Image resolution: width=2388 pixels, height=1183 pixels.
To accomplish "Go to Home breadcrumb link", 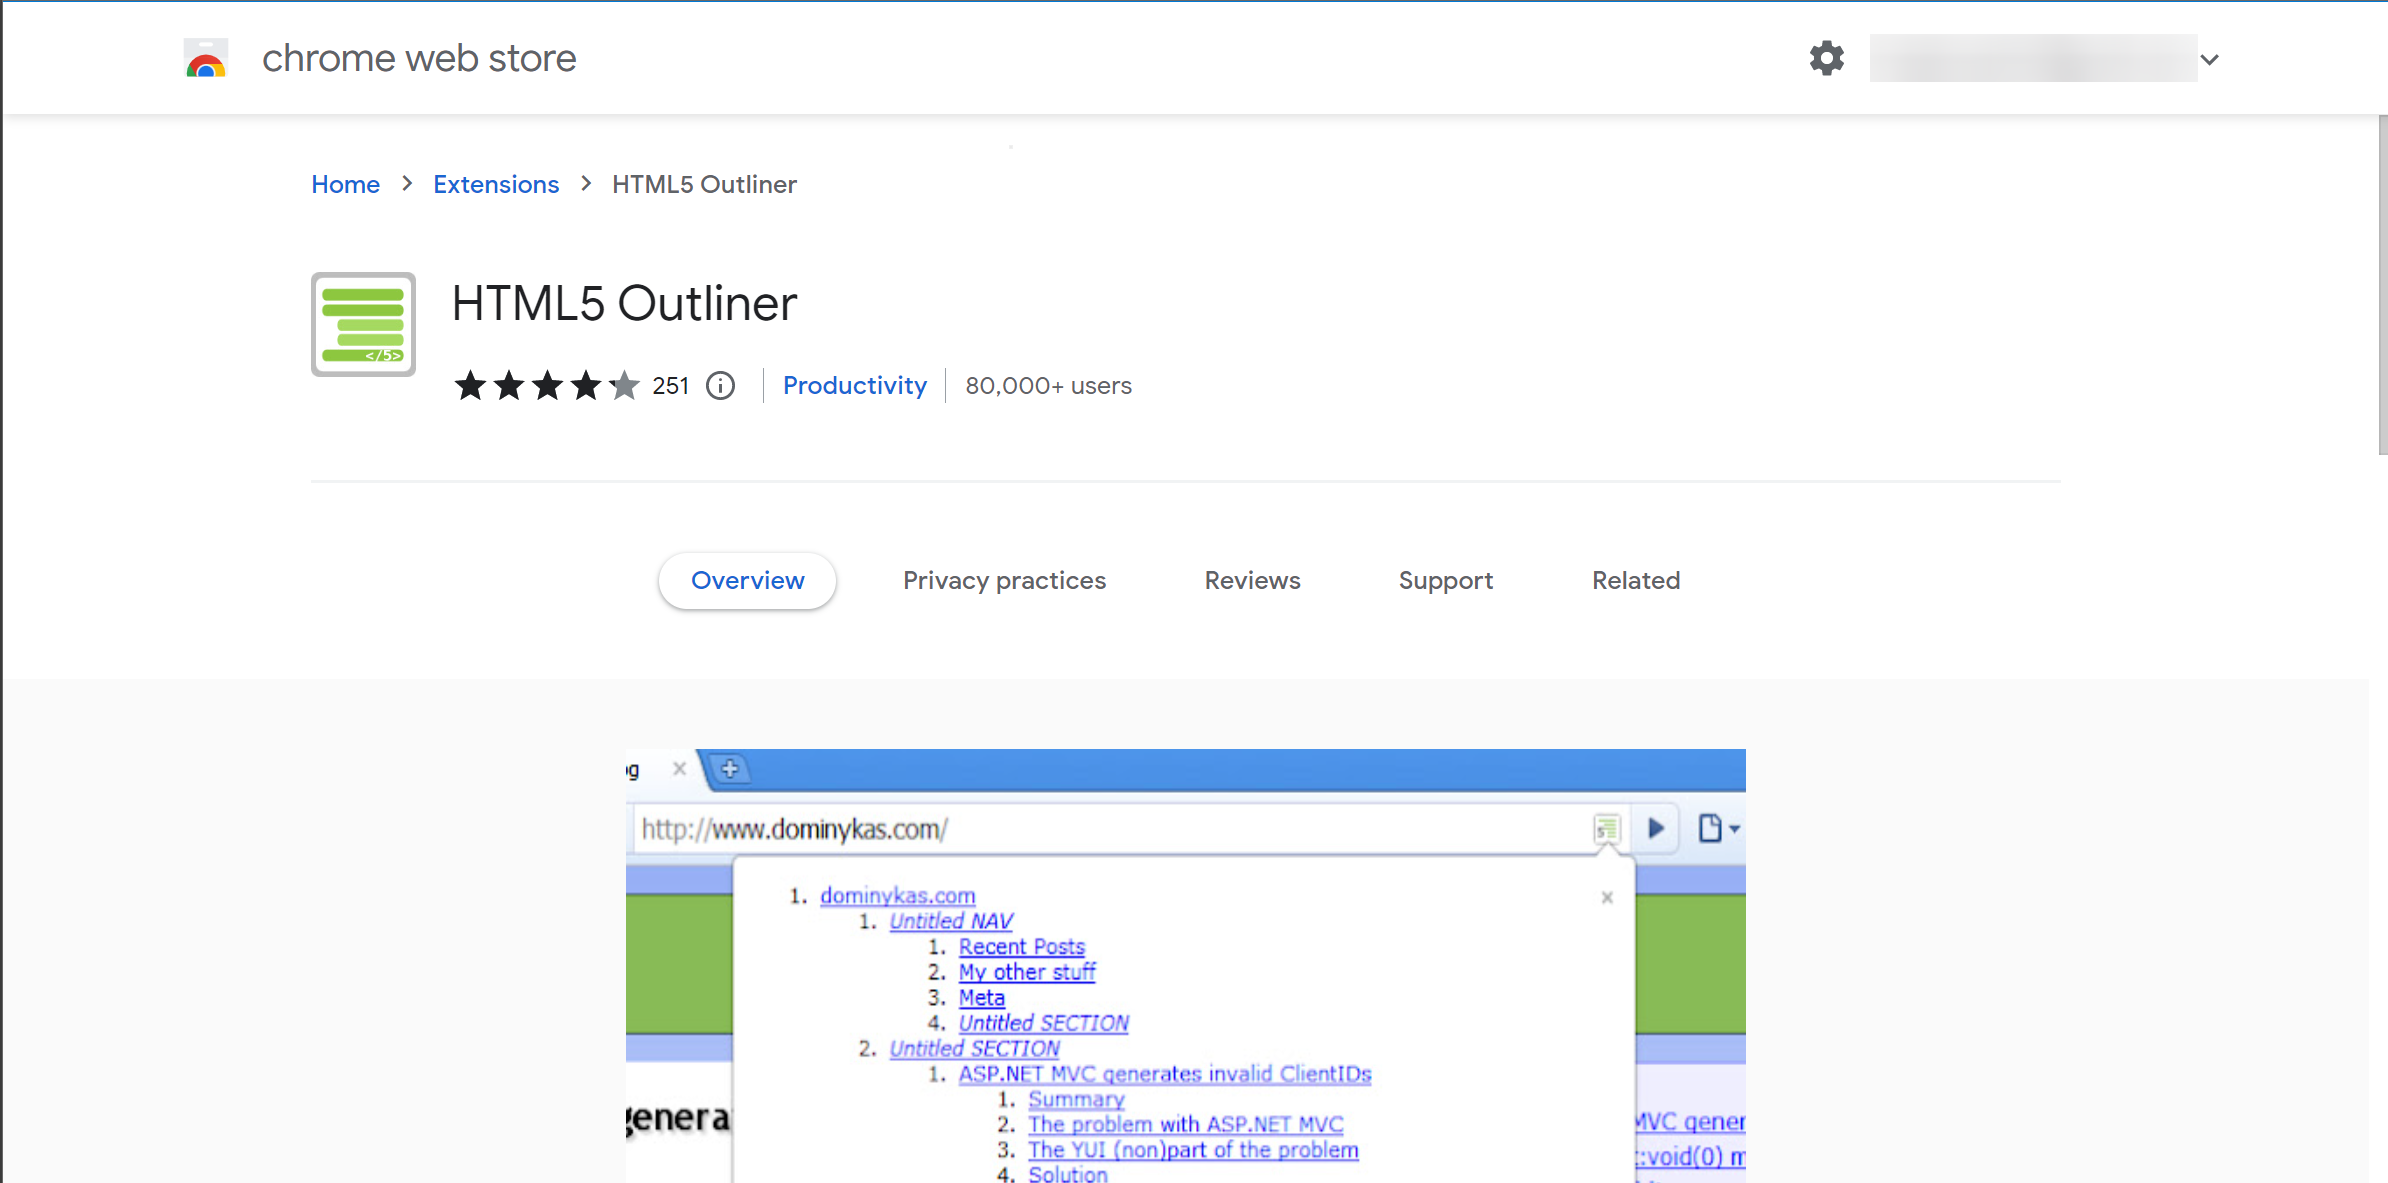I will tap(345, 185).
